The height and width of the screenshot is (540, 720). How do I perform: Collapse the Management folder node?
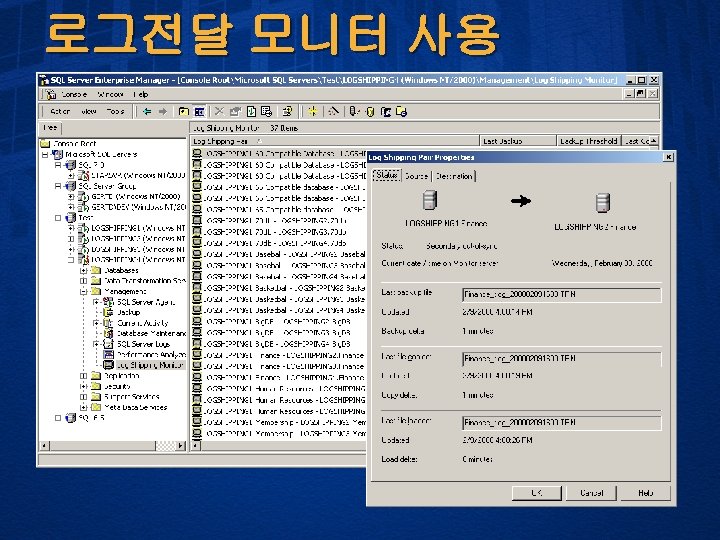[x=84, y=292]
